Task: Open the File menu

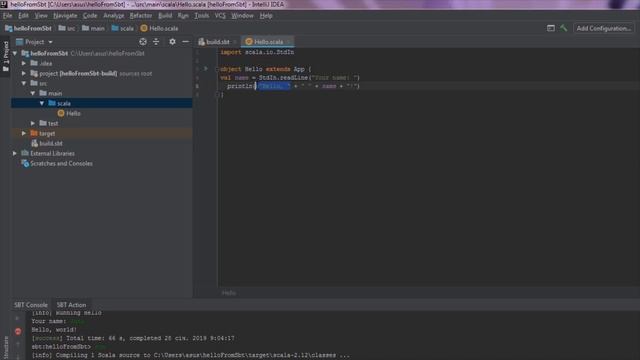Action: 7,16
